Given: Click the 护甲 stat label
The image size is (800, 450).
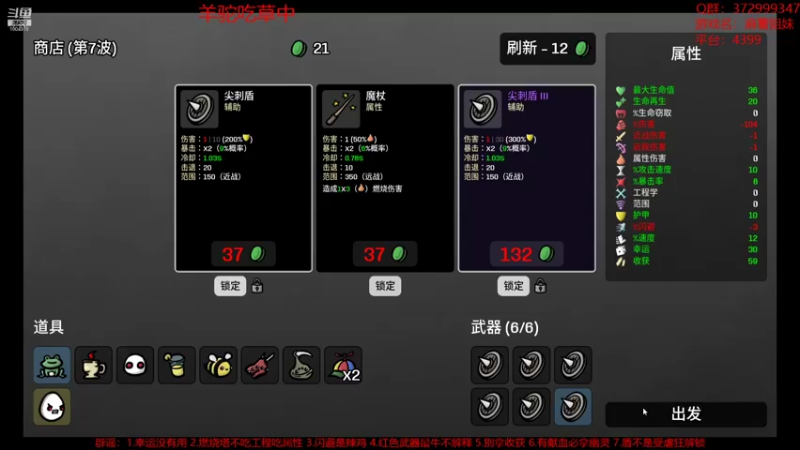Looking at the screenshot, I should (641, 215).
